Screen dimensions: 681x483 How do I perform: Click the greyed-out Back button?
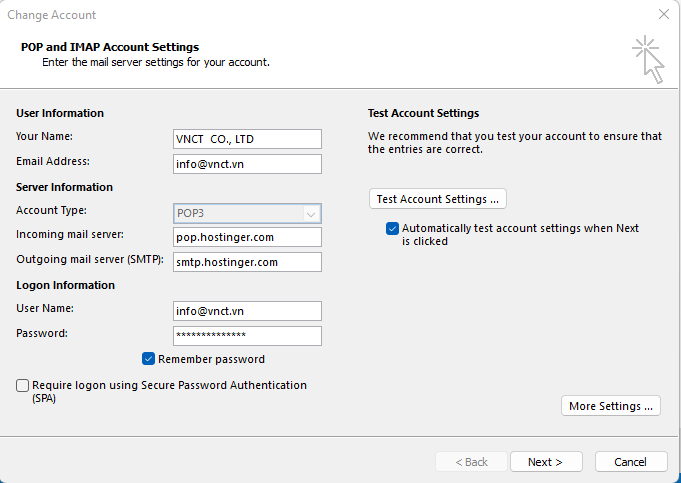(471, 462)
